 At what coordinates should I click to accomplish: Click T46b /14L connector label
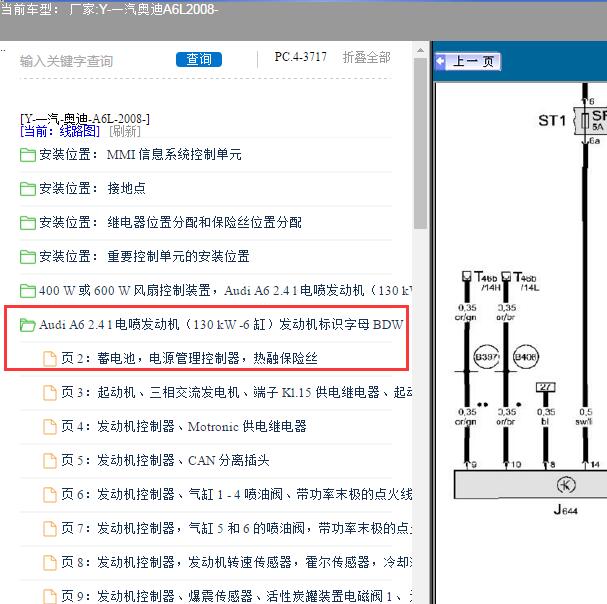(526, 281)
